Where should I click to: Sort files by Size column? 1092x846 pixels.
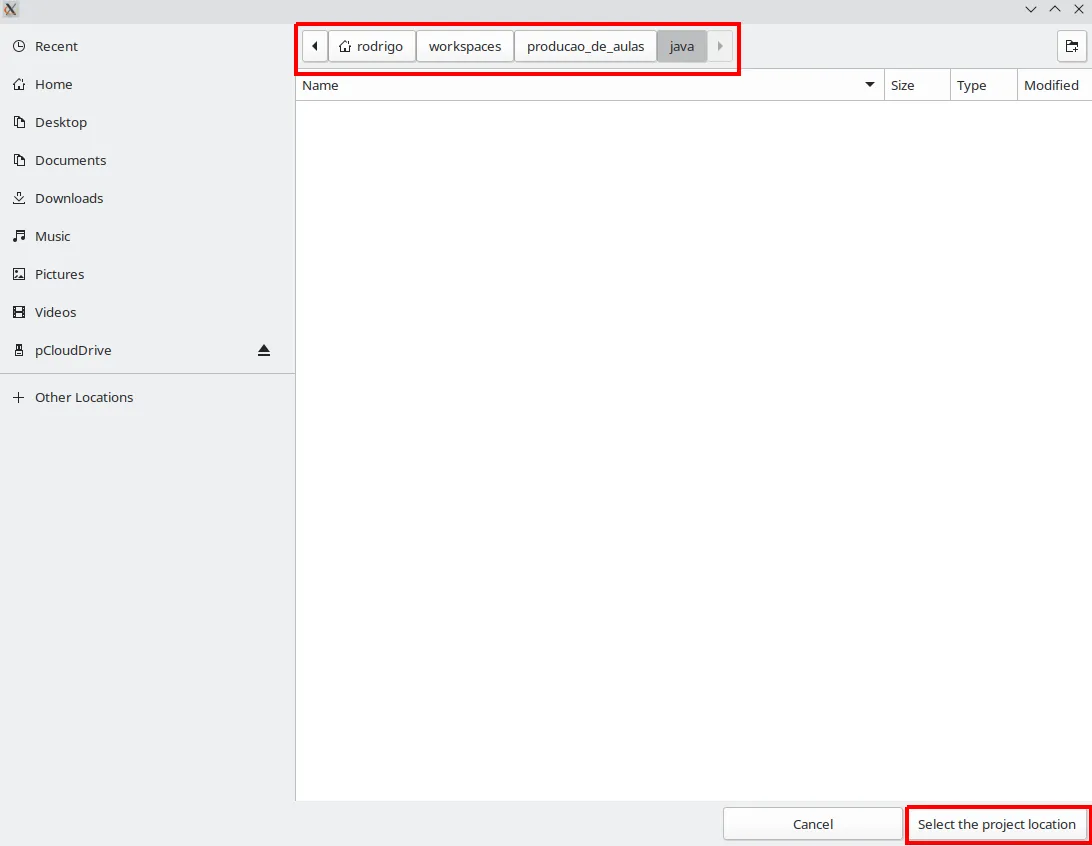[917, 85]
